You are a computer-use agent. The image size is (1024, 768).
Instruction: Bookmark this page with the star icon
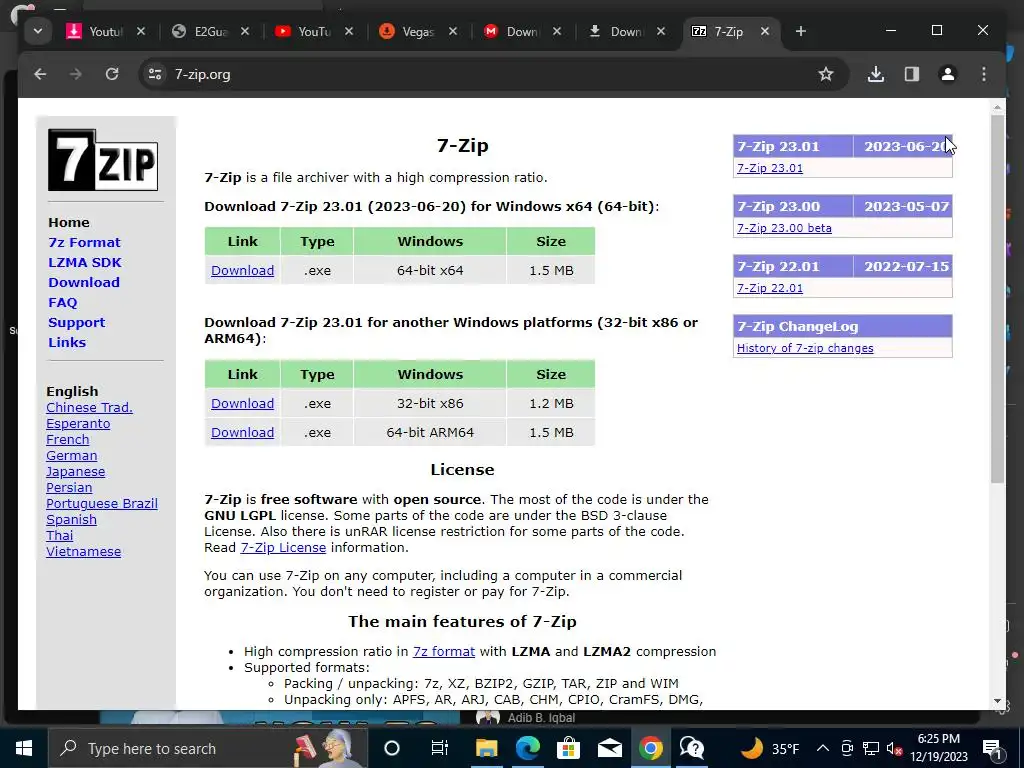coord(825,74)
